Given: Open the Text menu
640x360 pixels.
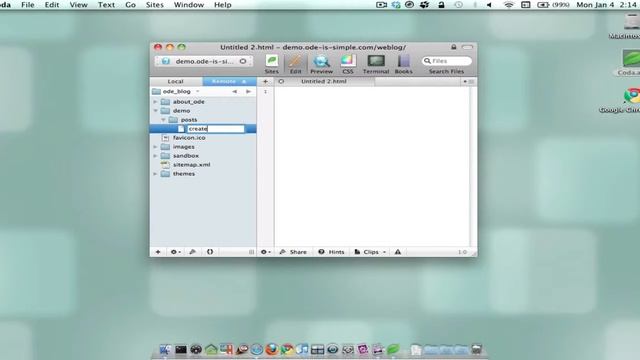Looking at the screenshot, I should 106,5.
